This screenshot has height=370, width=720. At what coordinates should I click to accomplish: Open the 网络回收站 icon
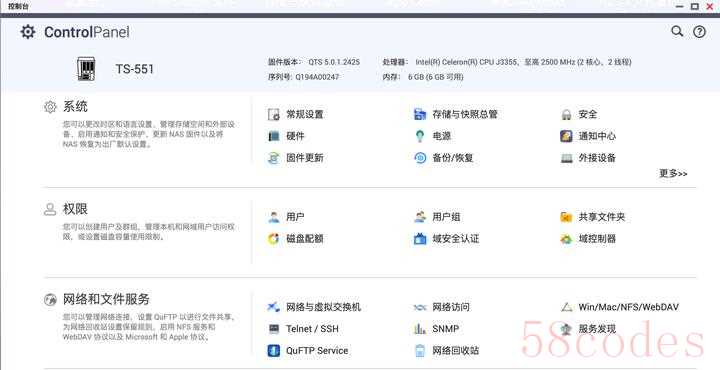(420, 351)
